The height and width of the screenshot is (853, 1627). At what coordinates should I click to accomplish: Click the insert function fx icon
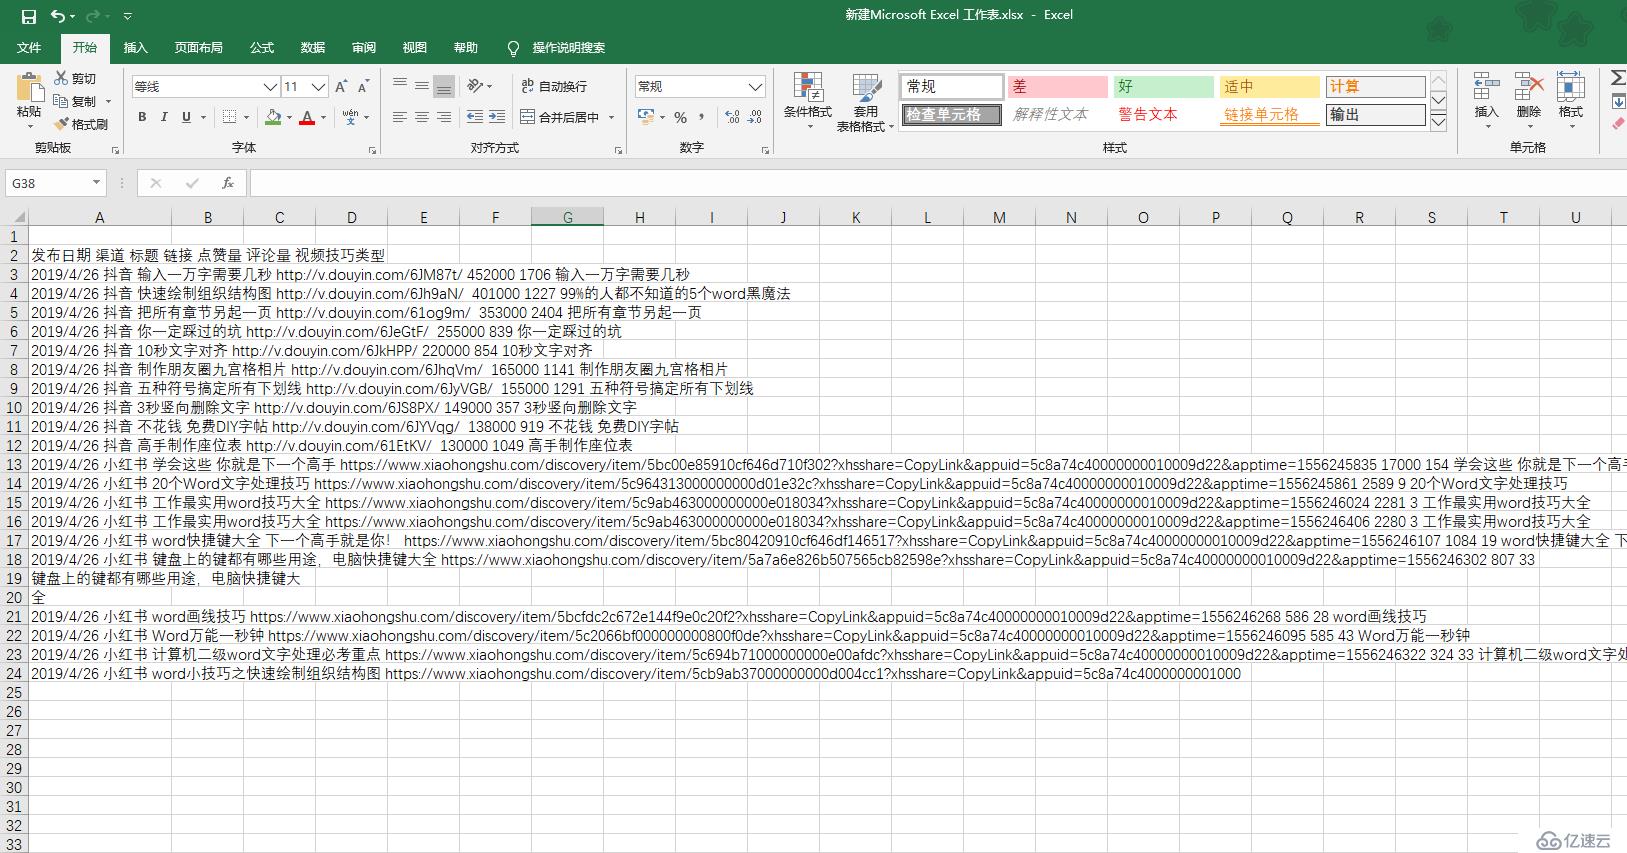(228, 183)
